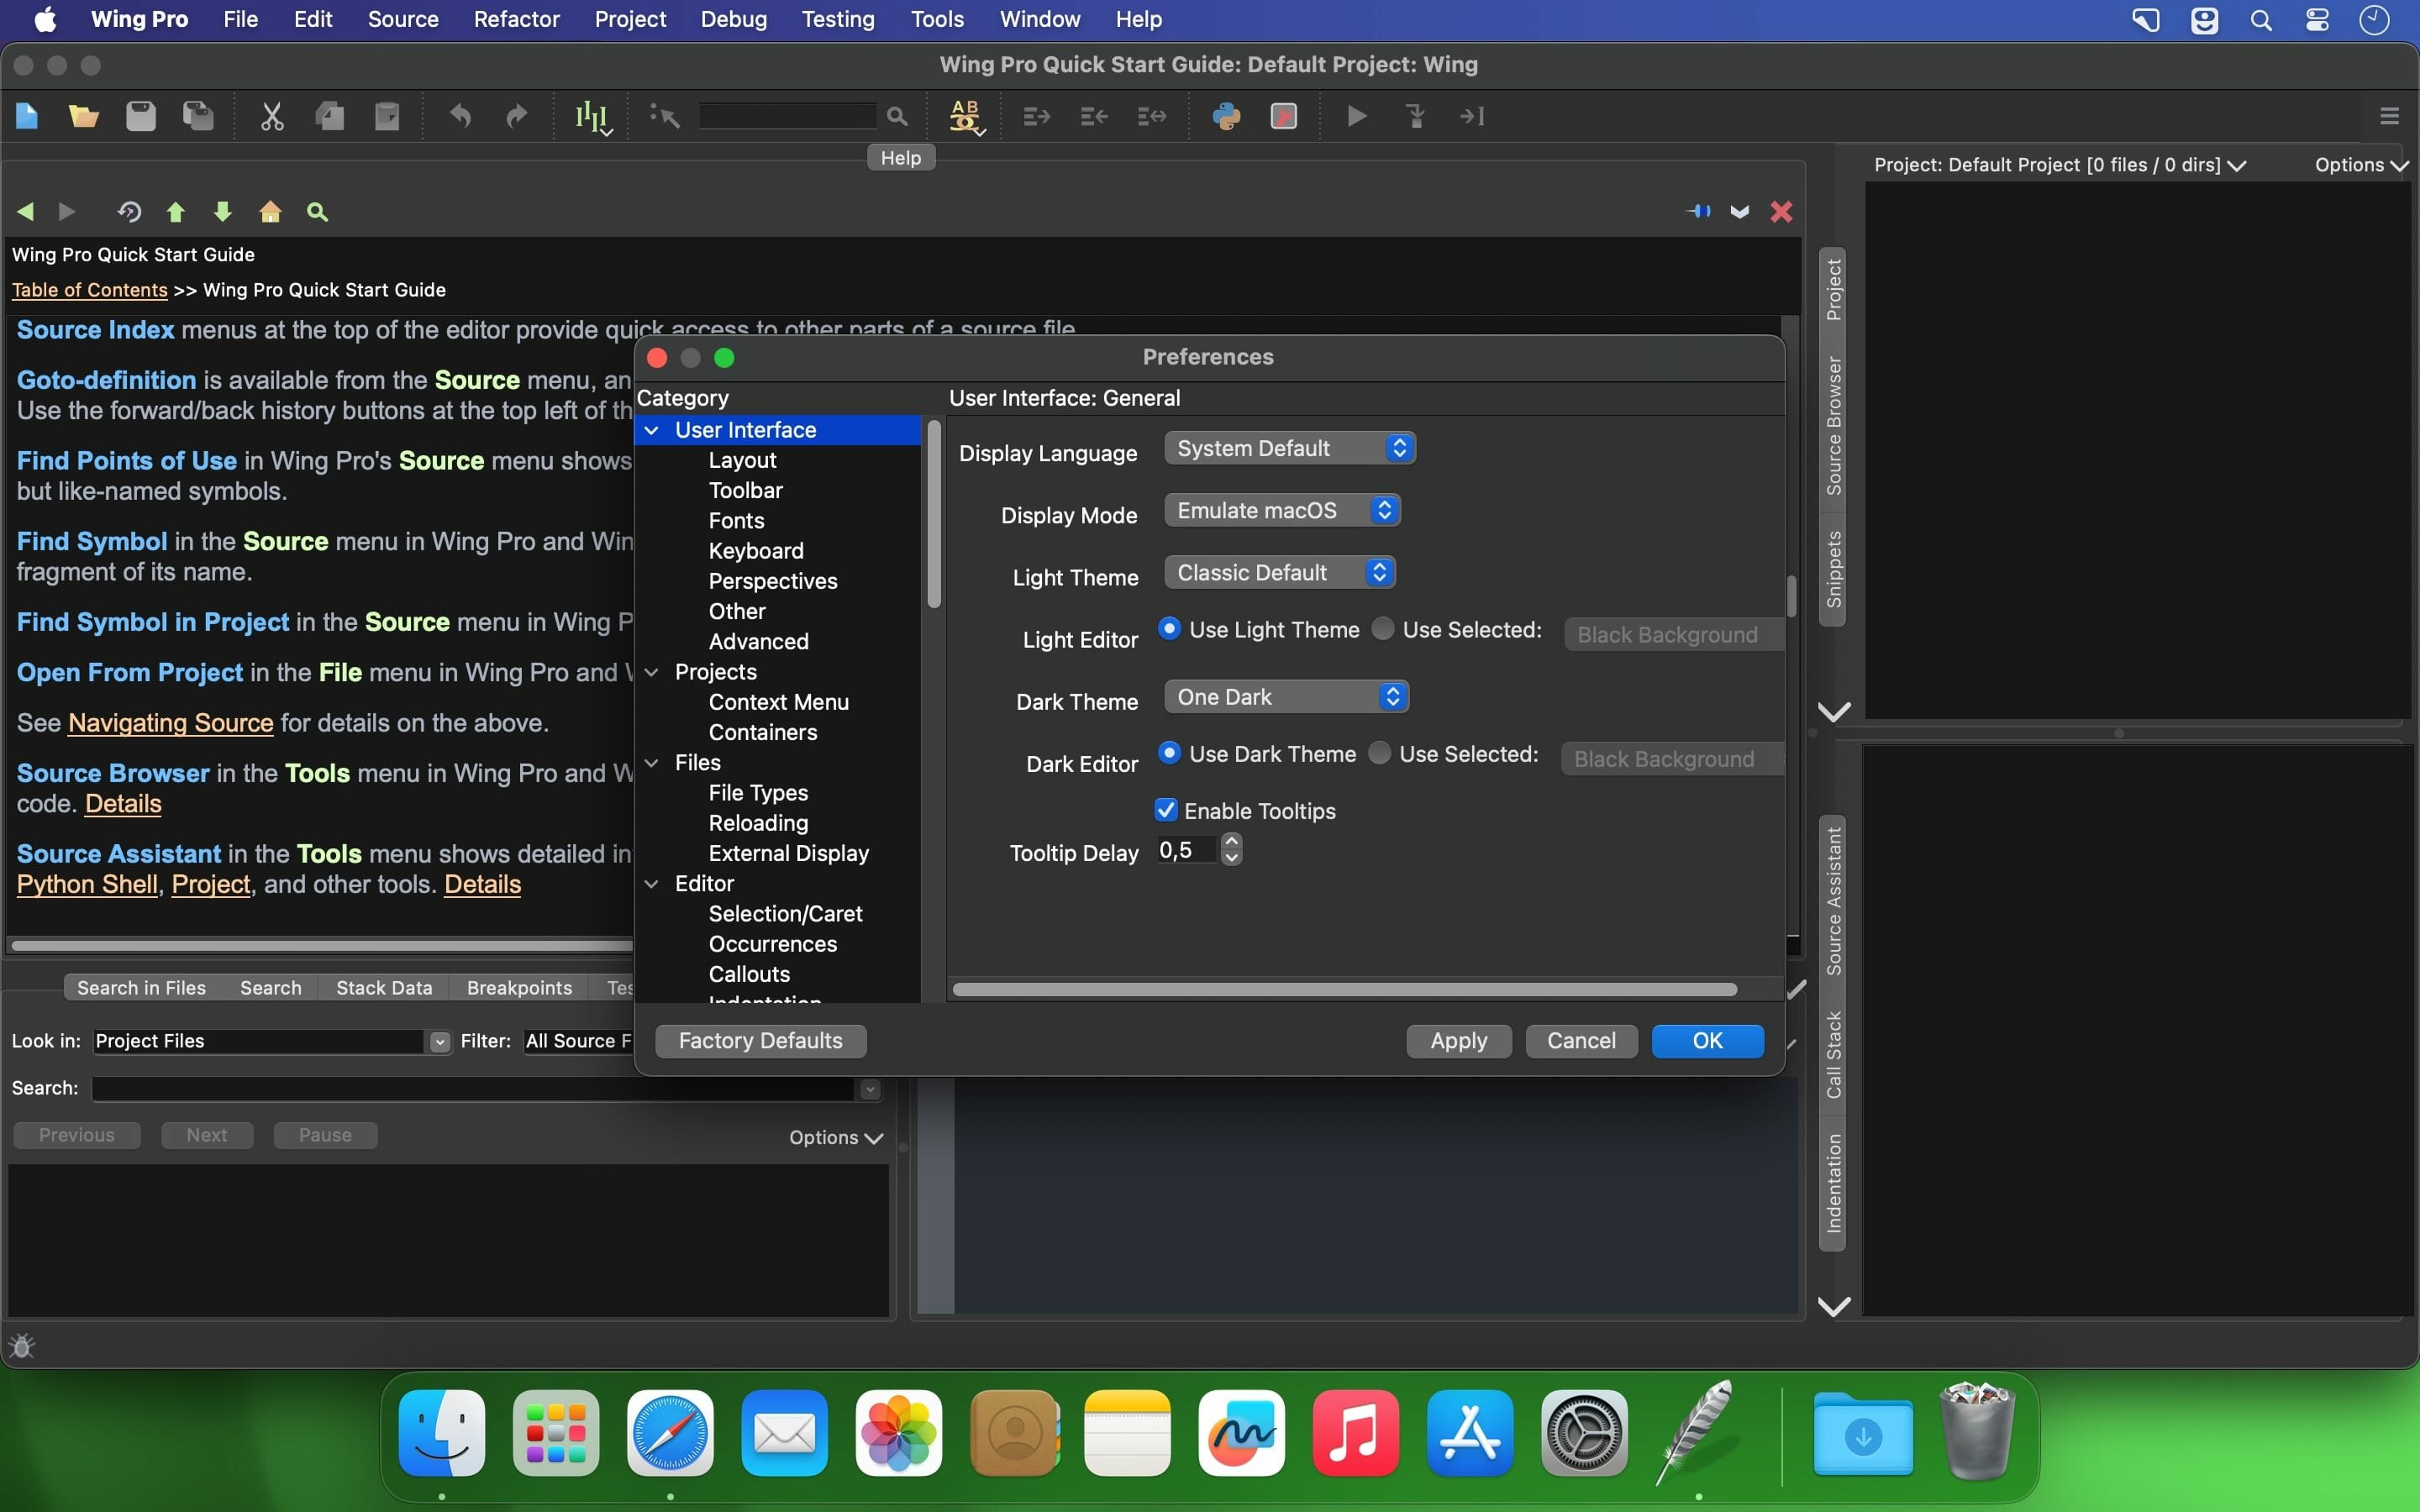Open the Python Shell toolbar icon
2420x1512 pixels.
coord(1227,117)
